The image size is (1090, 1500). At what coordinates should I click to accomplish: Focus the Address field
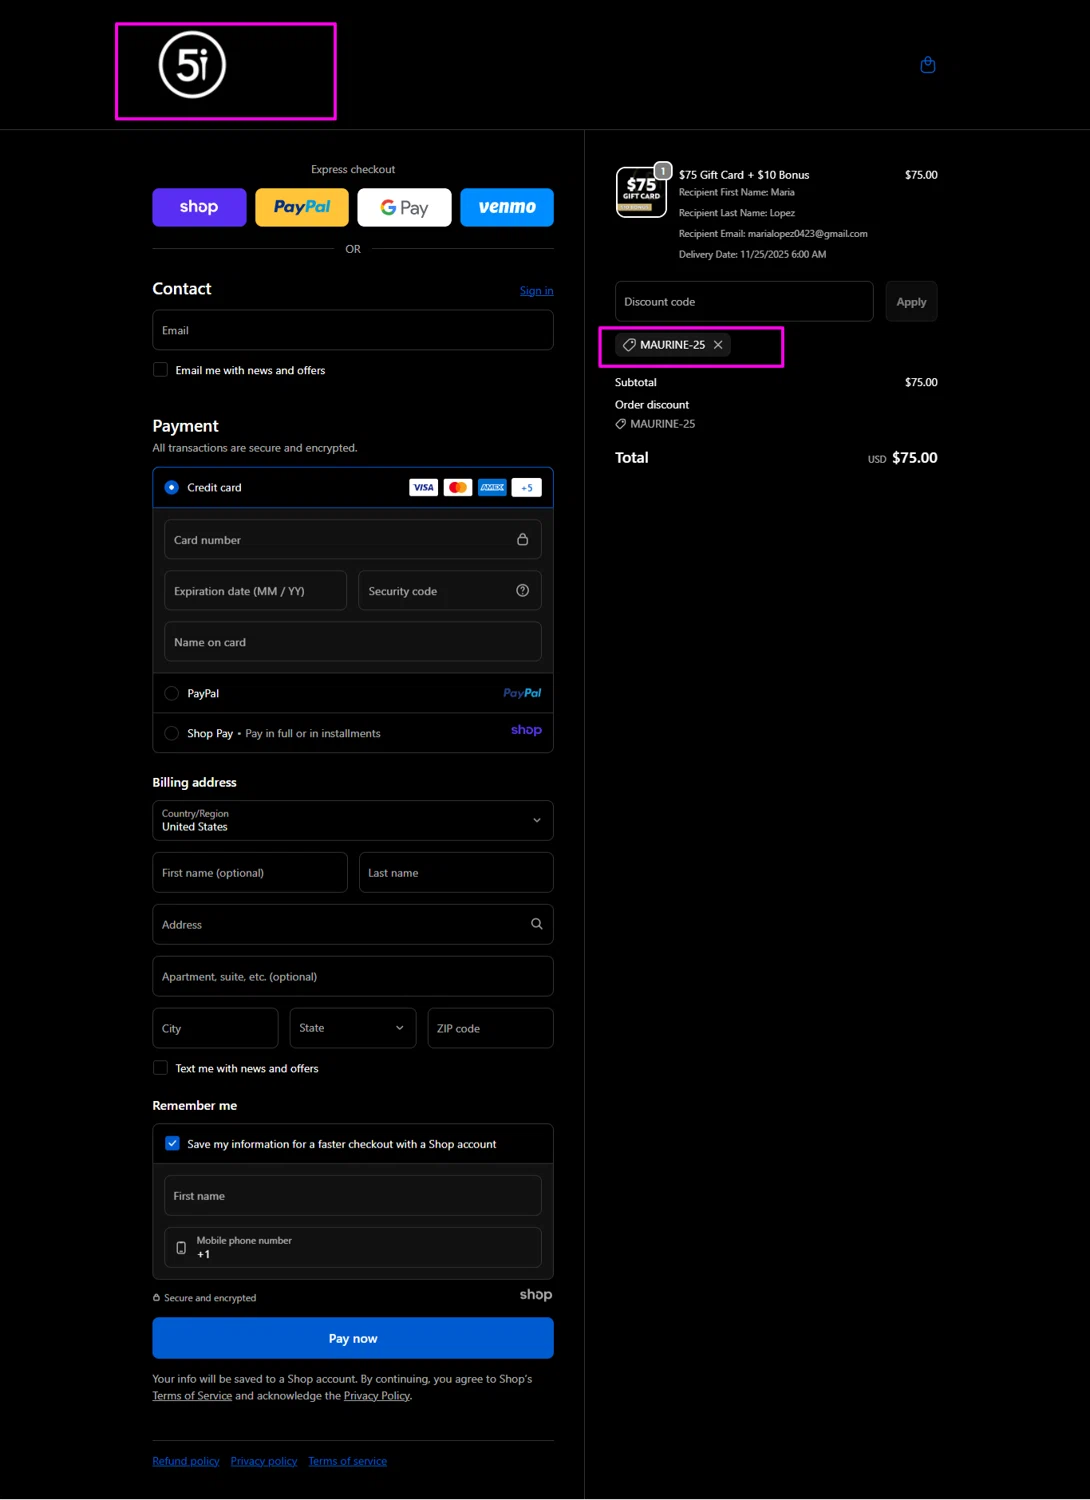point(353,924)
